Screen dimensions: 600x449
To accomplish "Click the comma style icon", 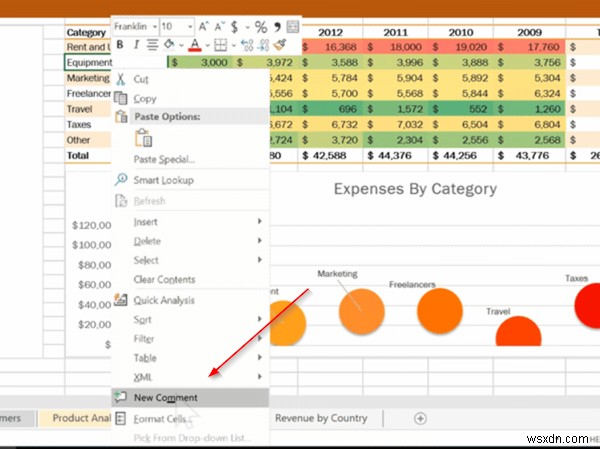I will click(276, 26).
